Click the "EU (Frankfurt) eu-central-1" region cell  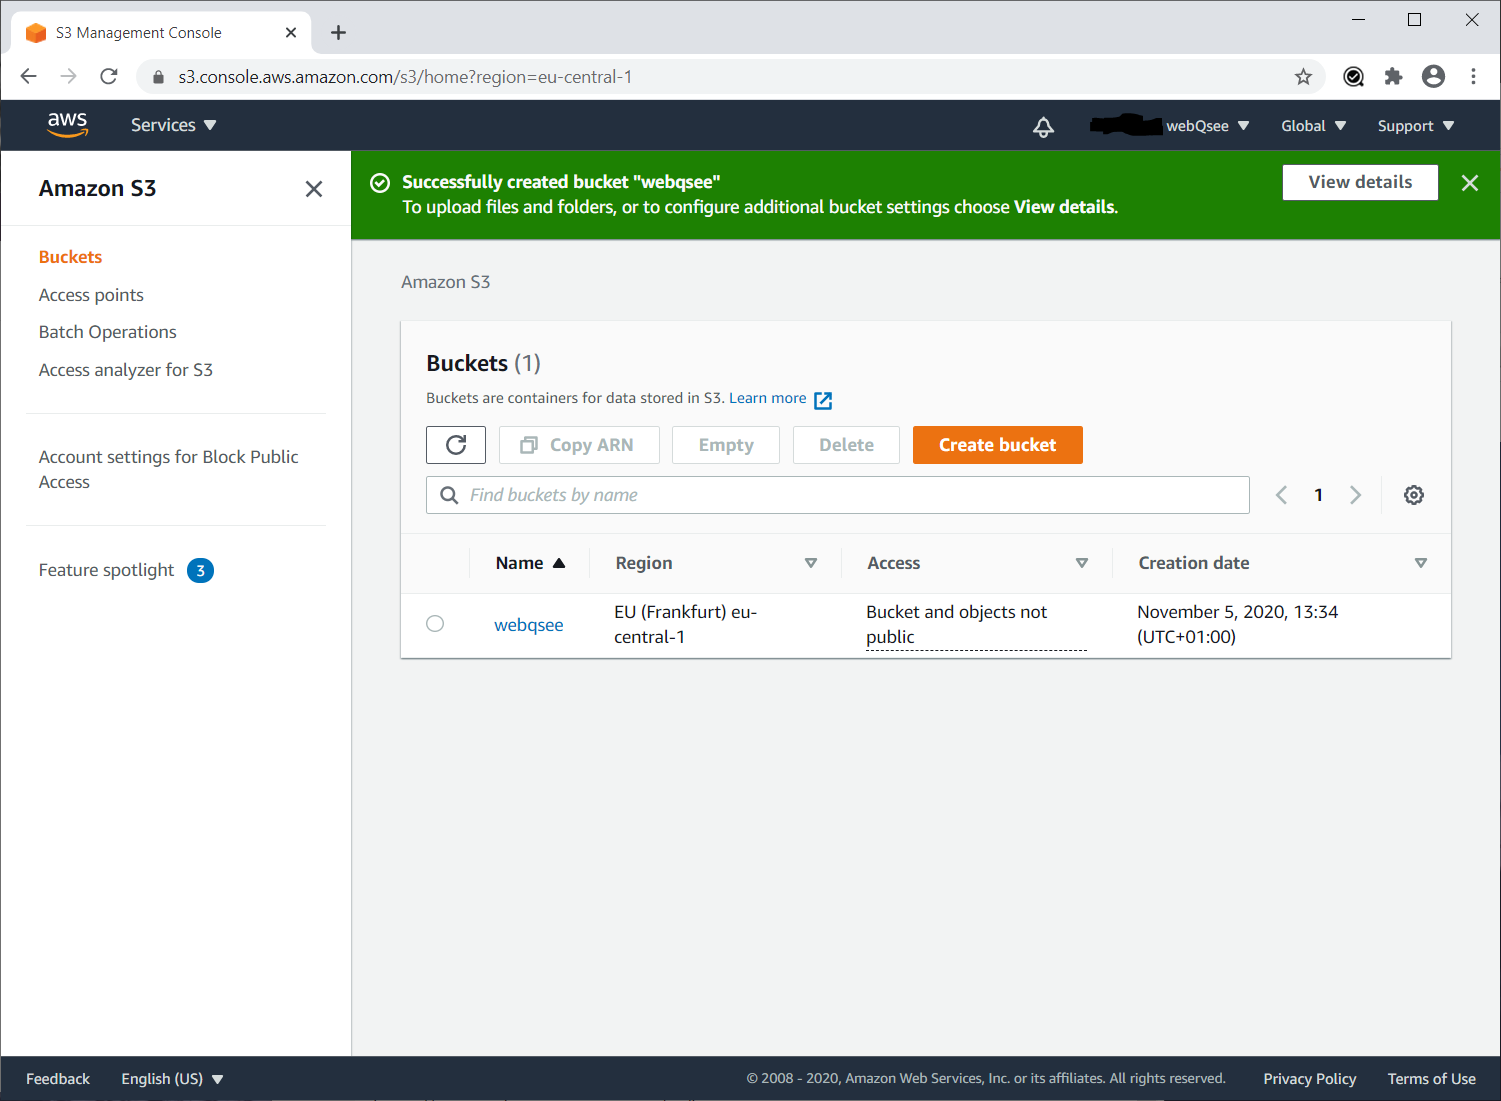tap(686, 624)
